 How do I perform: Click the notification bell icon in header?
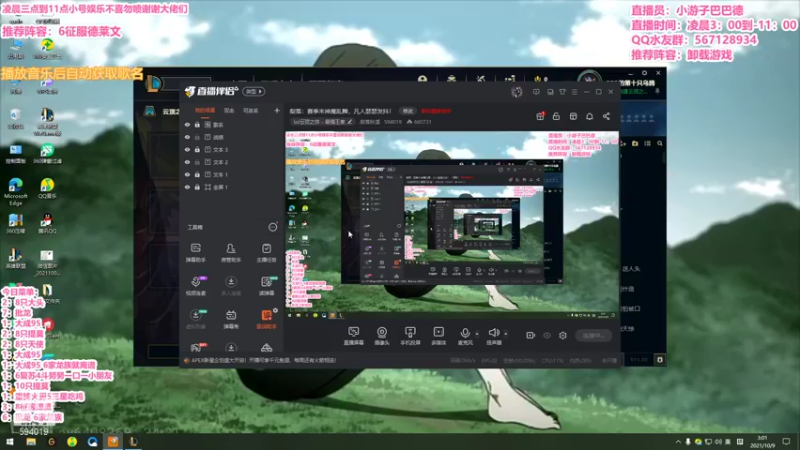click(589, 116)
